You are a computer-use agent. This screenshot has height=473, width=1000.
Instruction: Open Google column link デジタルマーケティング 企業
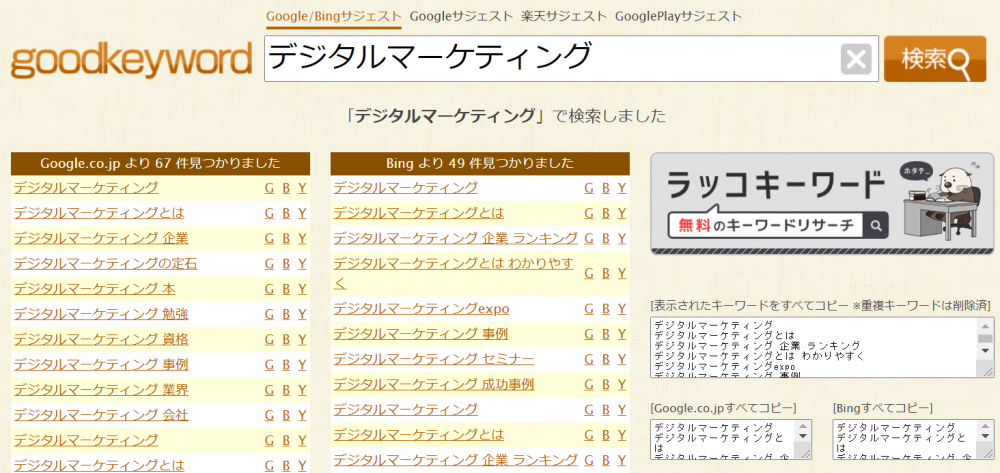101,238
